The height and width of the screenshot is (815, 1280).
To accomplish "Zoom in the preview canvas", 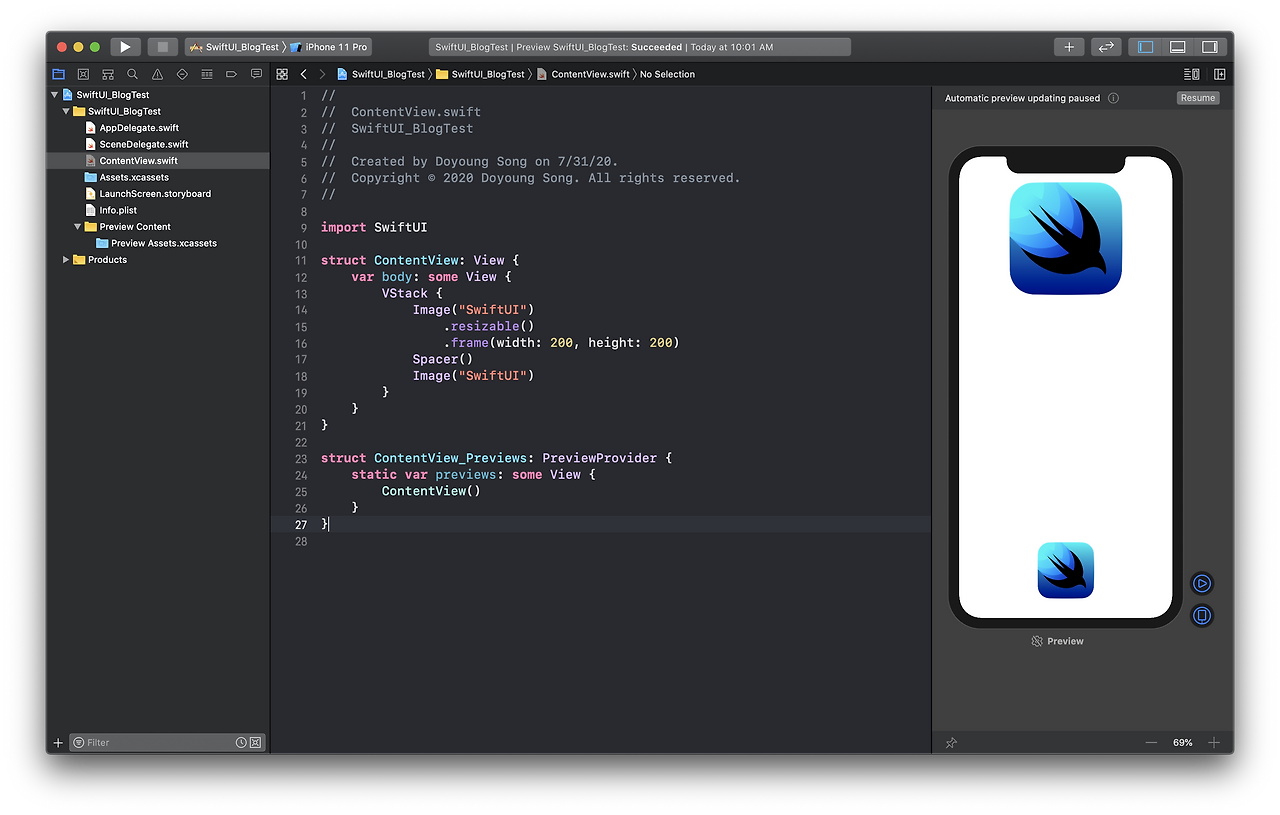I will [x=1214, y=743].
